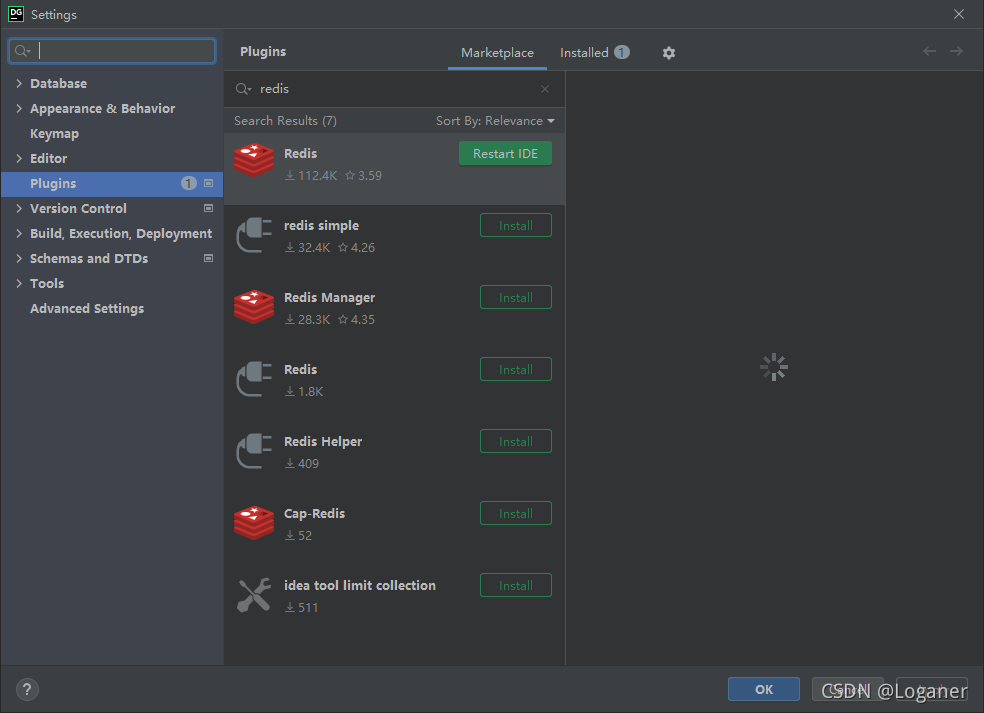
Task: Expand the Tools settings section
Action: coord(17,283)
